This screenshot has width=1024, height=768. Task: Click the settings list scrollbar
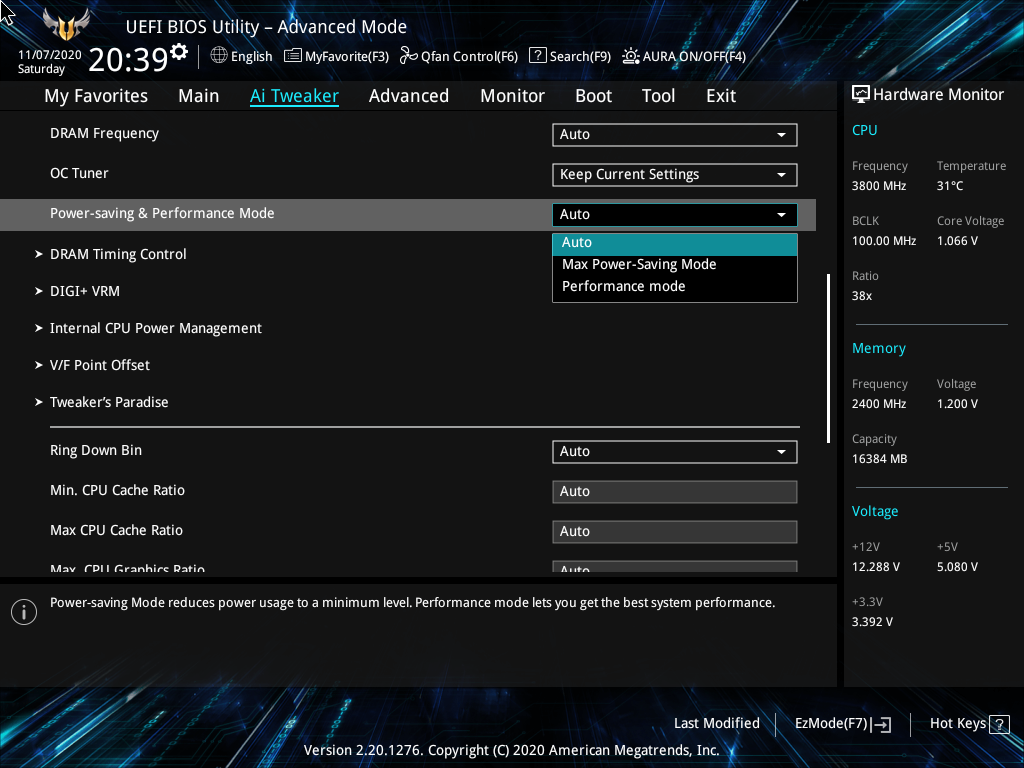(829, 359)
